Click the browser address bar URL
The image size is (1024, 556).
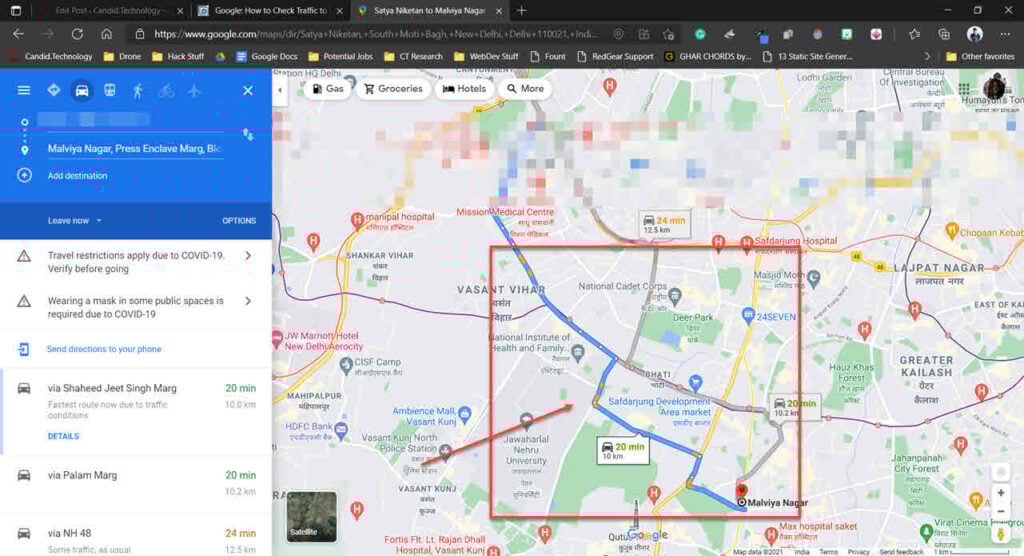[x=376, y=34]
